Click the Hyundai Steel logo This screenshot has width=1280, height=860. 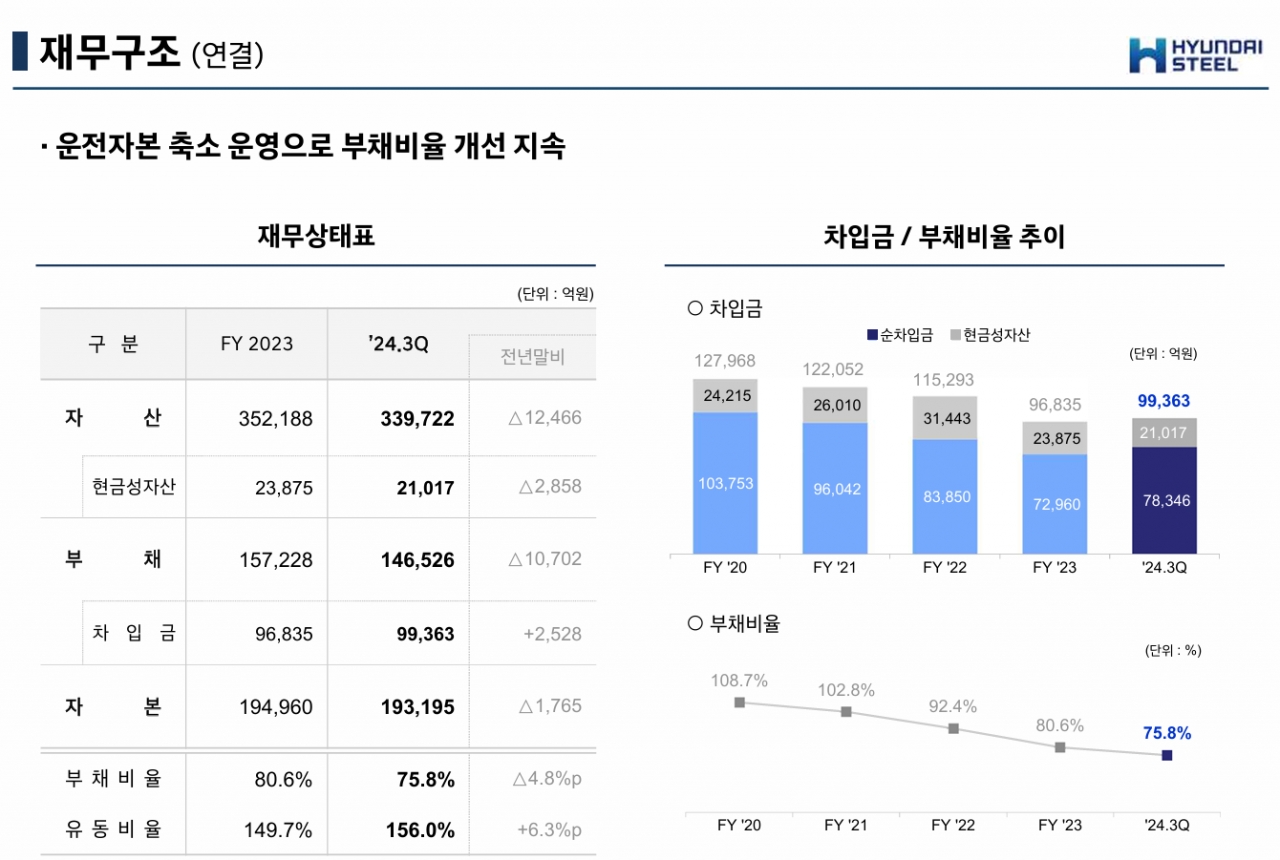pos(1197,54)
